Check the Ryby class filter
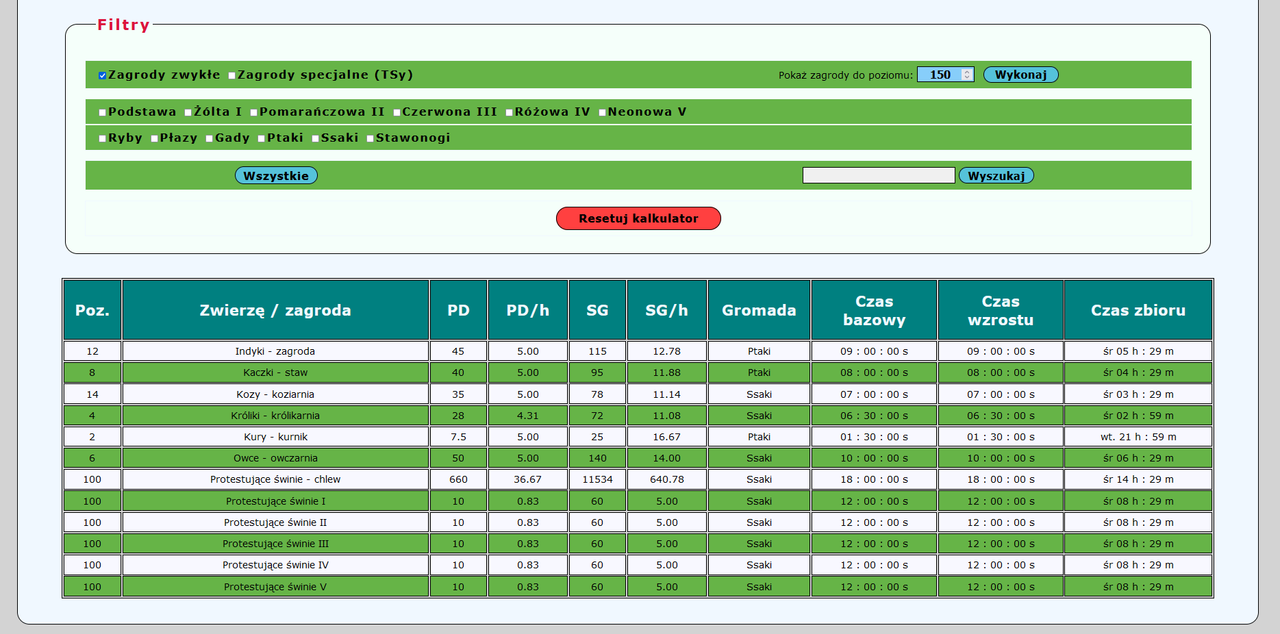This screenshot has width=1280, height=634. 102,138
